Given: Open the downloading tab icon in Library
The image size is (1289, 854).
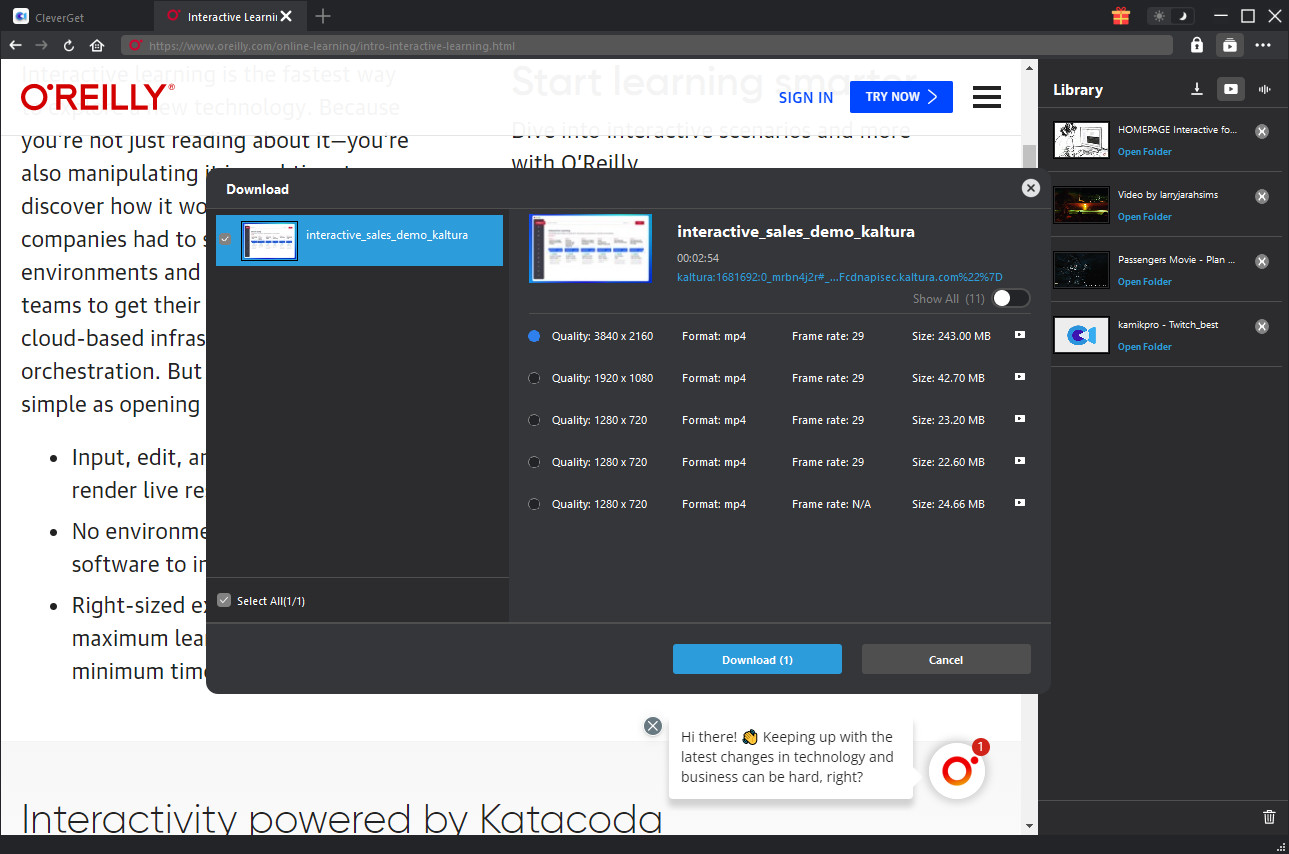Looking at the screenshot, I should tap(1196, 89).
